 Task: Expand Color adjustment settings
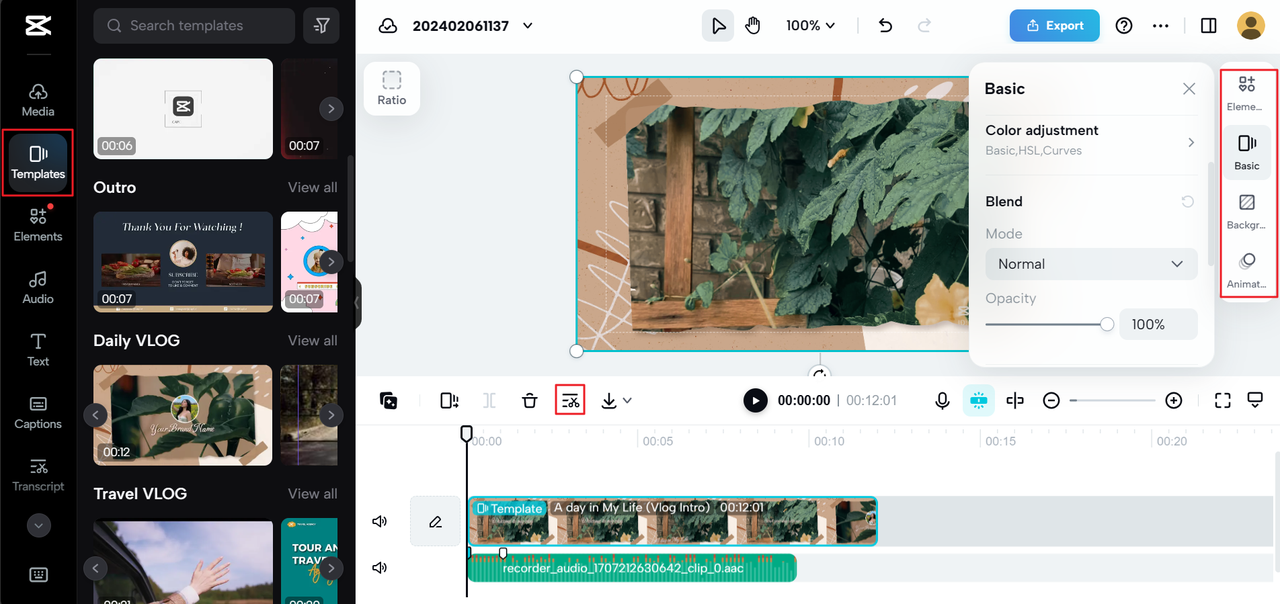point(1091,140)
